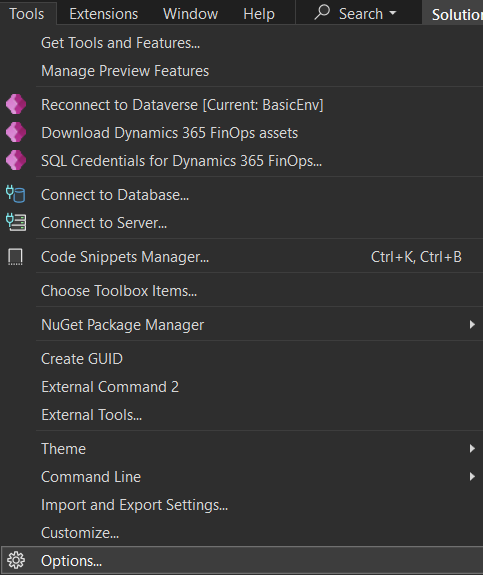Open the Help menu
This screenshot has height=575, width=483.
click(259, 14)
